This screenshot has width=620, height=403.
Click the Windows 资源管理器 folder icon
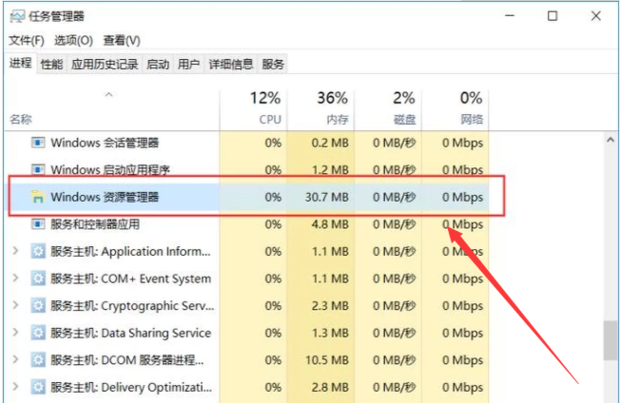(38, 197)
